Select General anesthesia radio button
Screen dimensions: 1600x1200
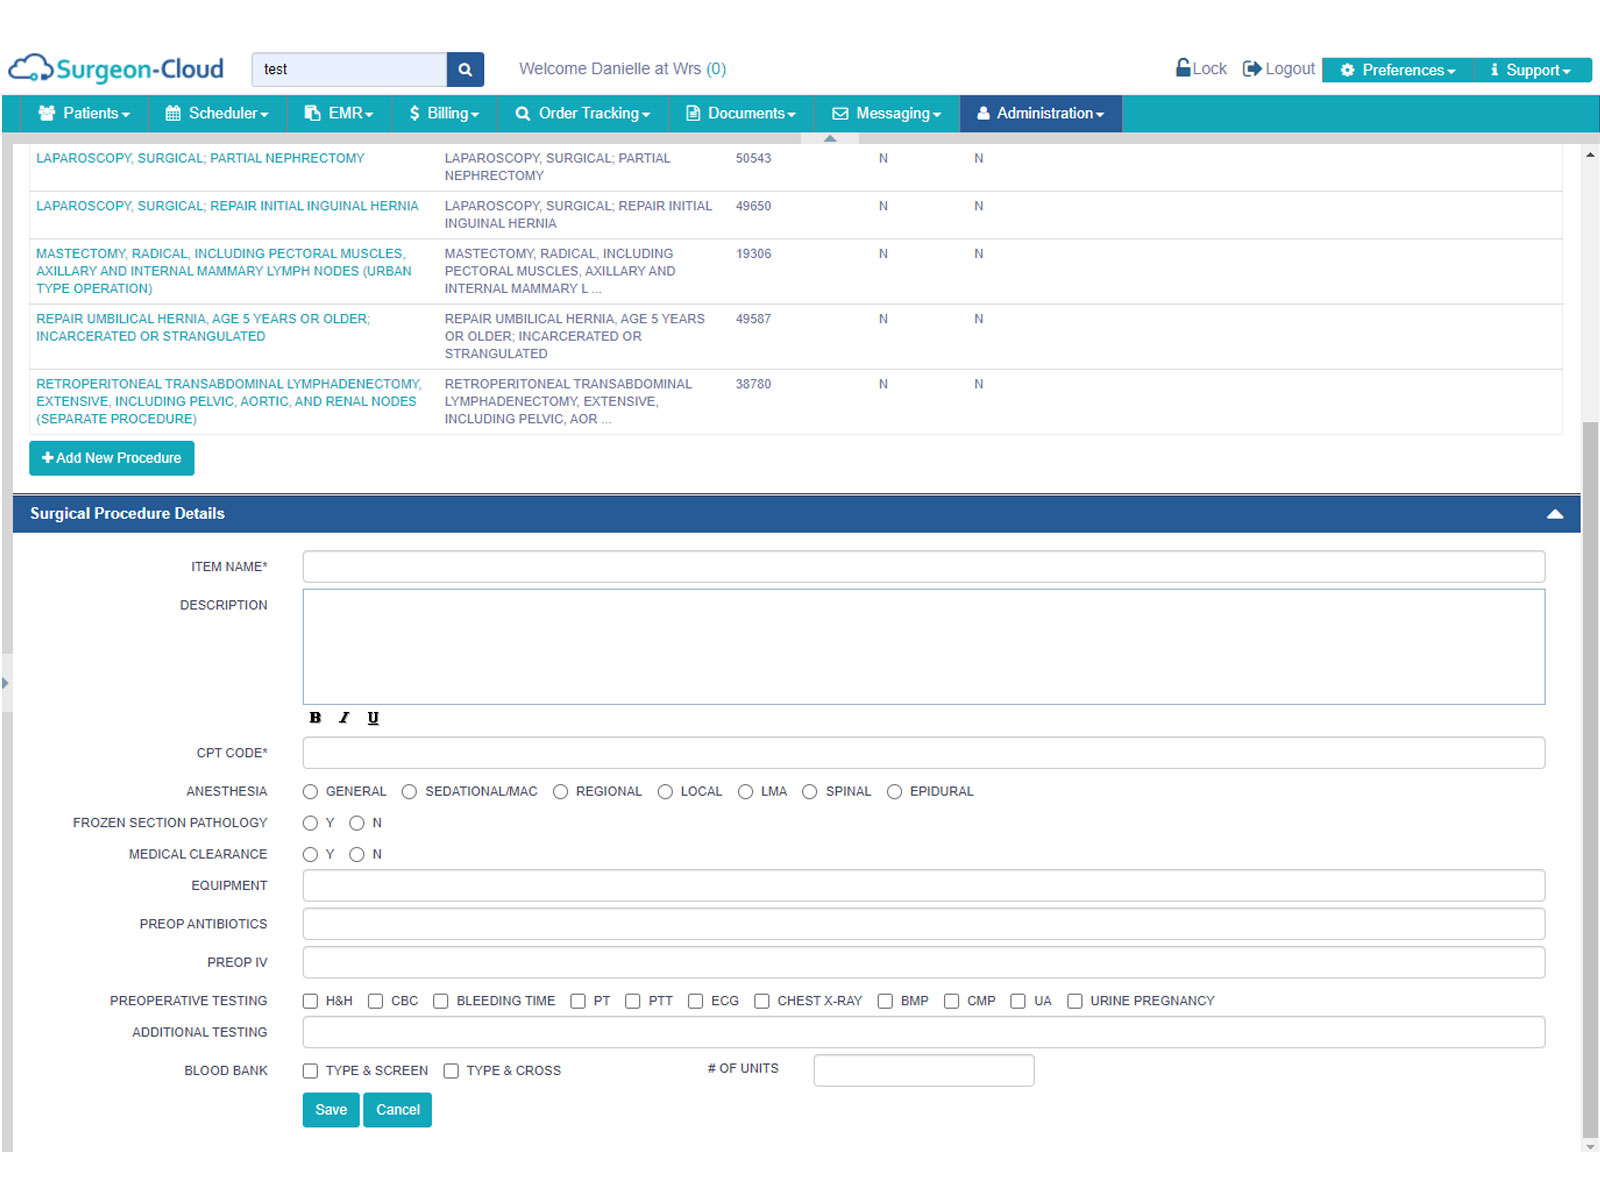[310, 792]
